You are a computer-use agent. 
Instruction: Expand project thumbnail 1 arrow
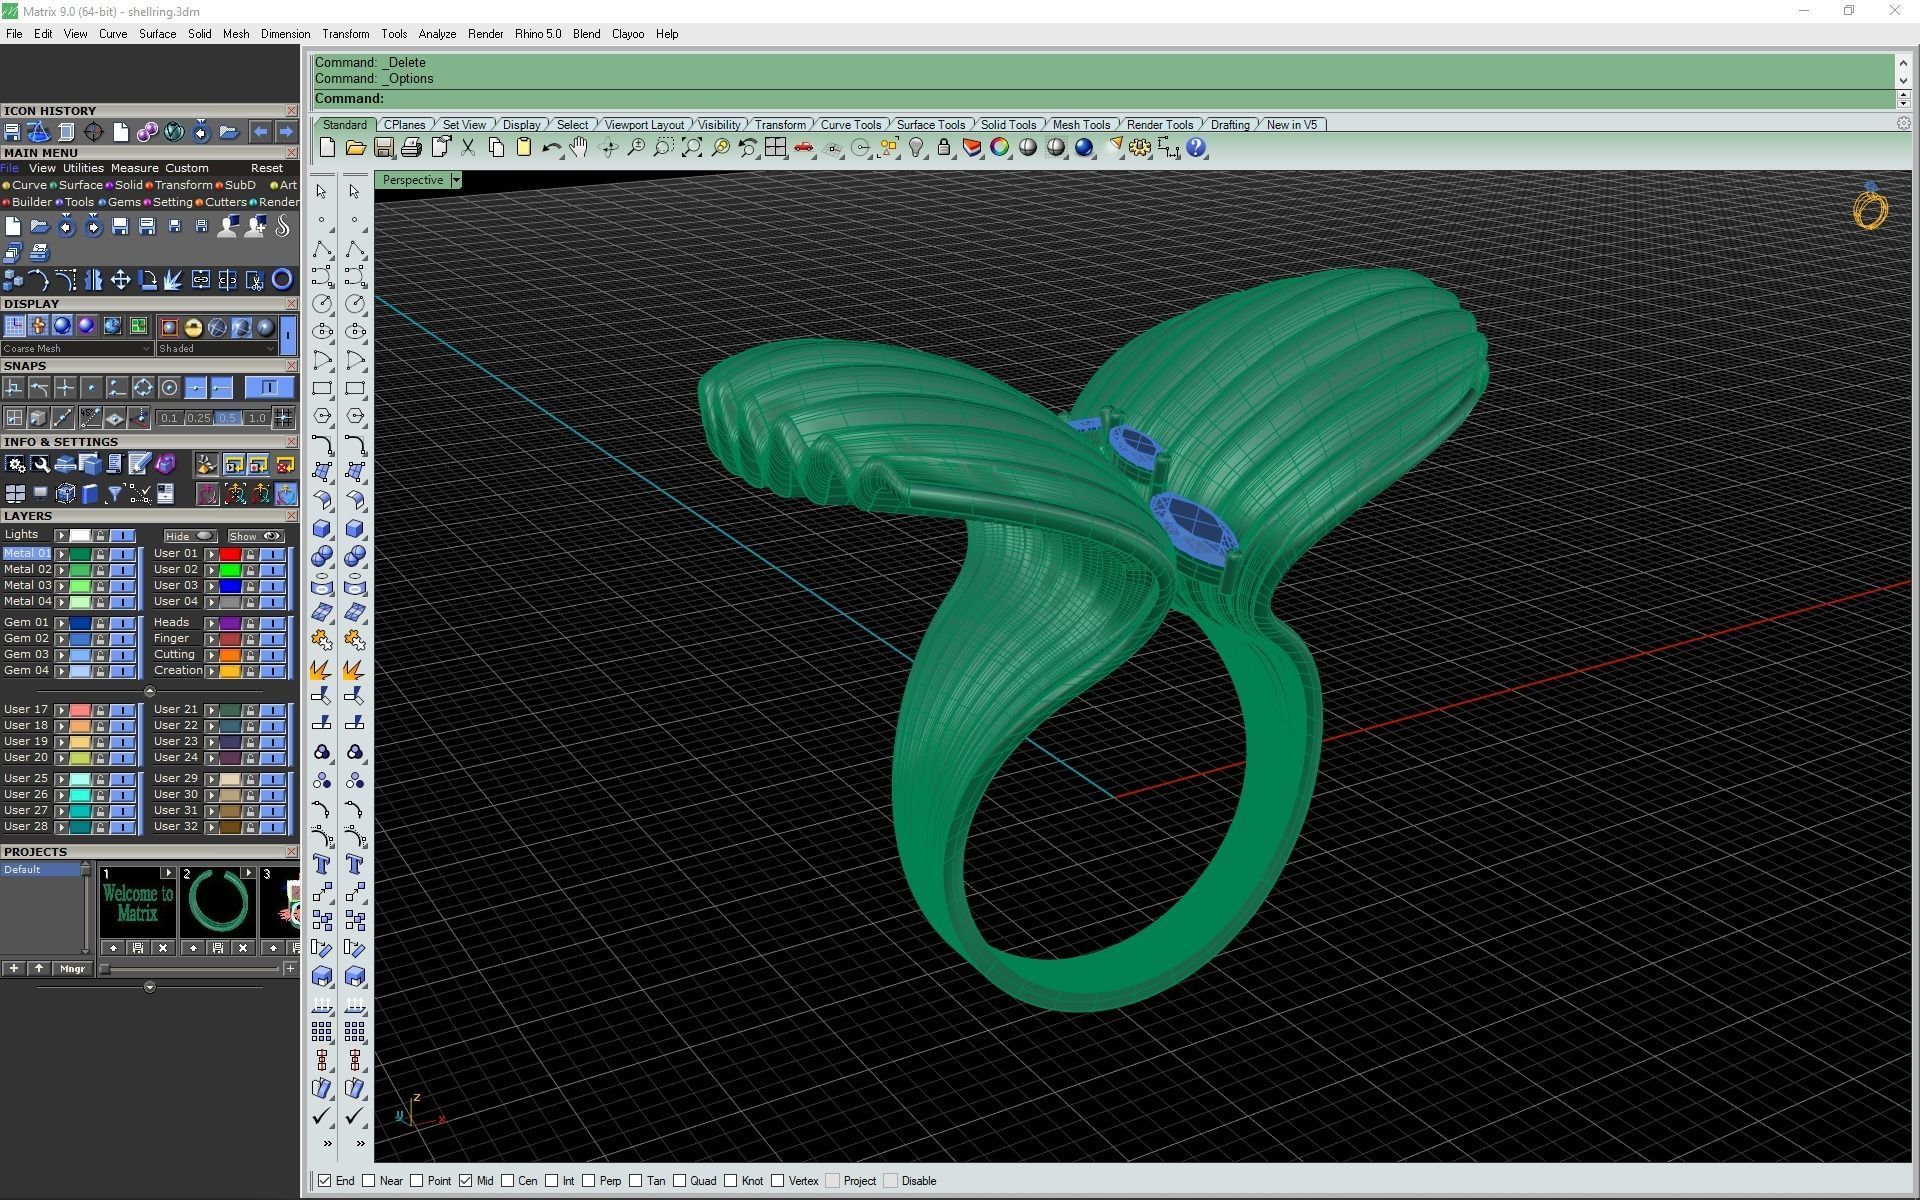168,873
